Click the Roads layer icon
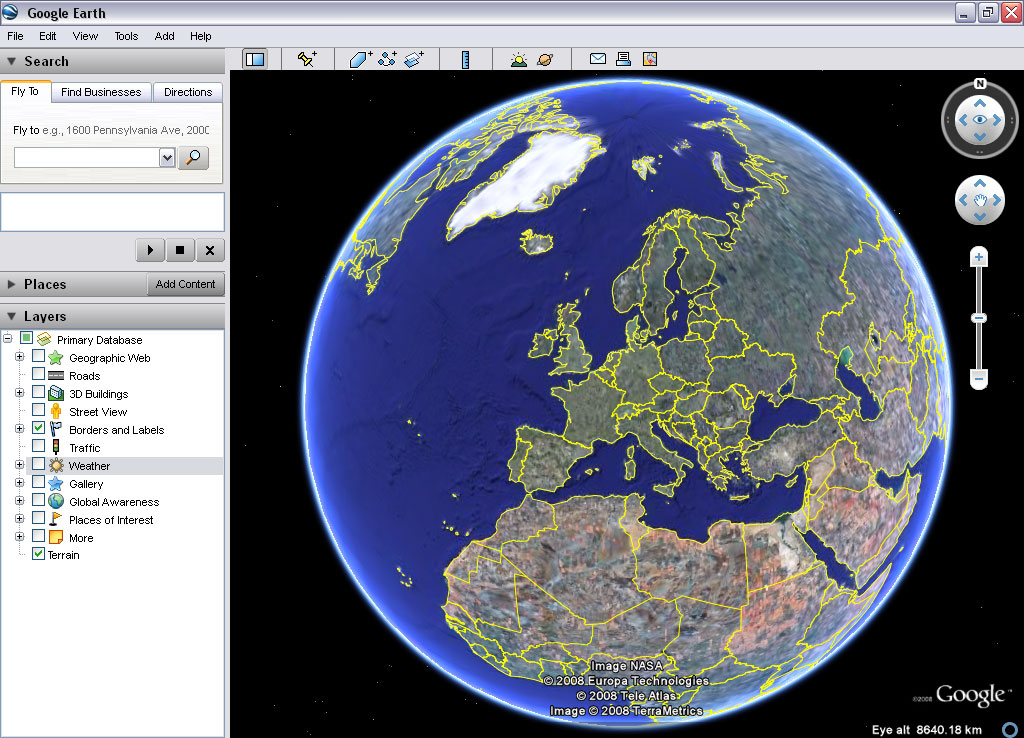The width and height of the screenshot is (1024, 738). (56, 376)
